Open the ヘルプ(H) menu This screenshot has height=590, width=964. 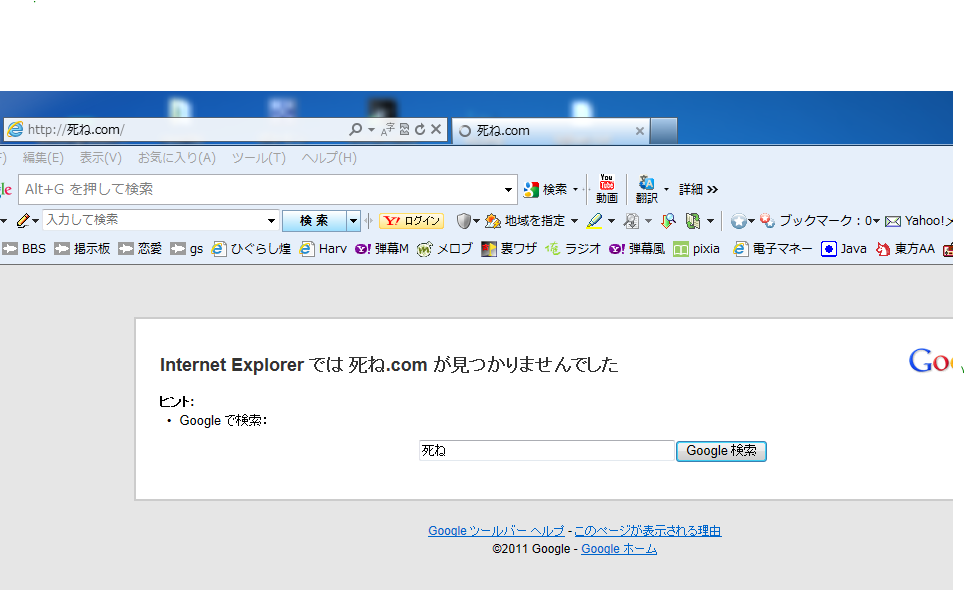[x=329, y=158]
